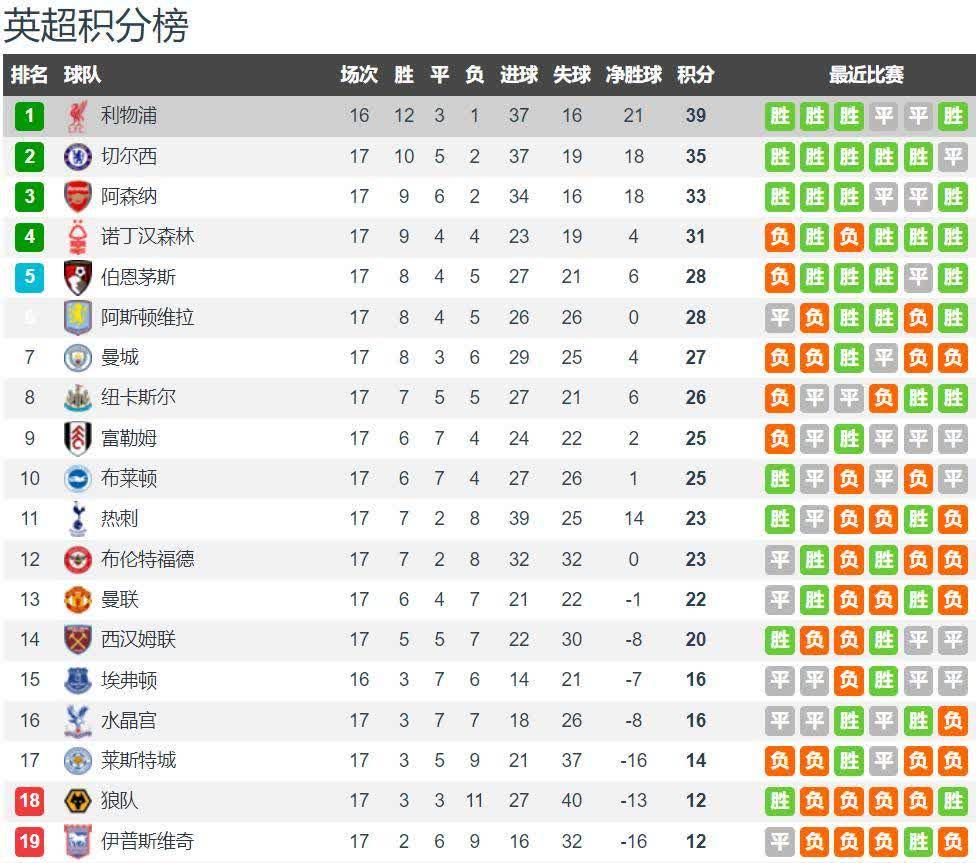Open the 富勒姆 team link
The width and height of the screenshot is (976, 863).
click(x=129, y=438)
